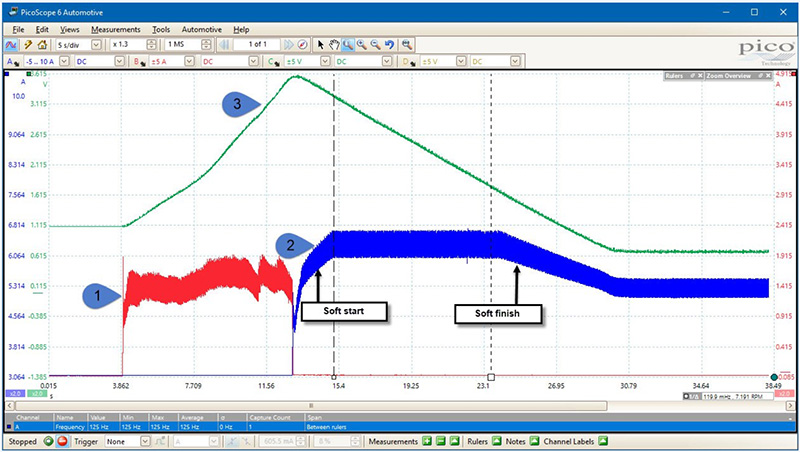Click blue x2.0 axis scale button

point(13,393)
